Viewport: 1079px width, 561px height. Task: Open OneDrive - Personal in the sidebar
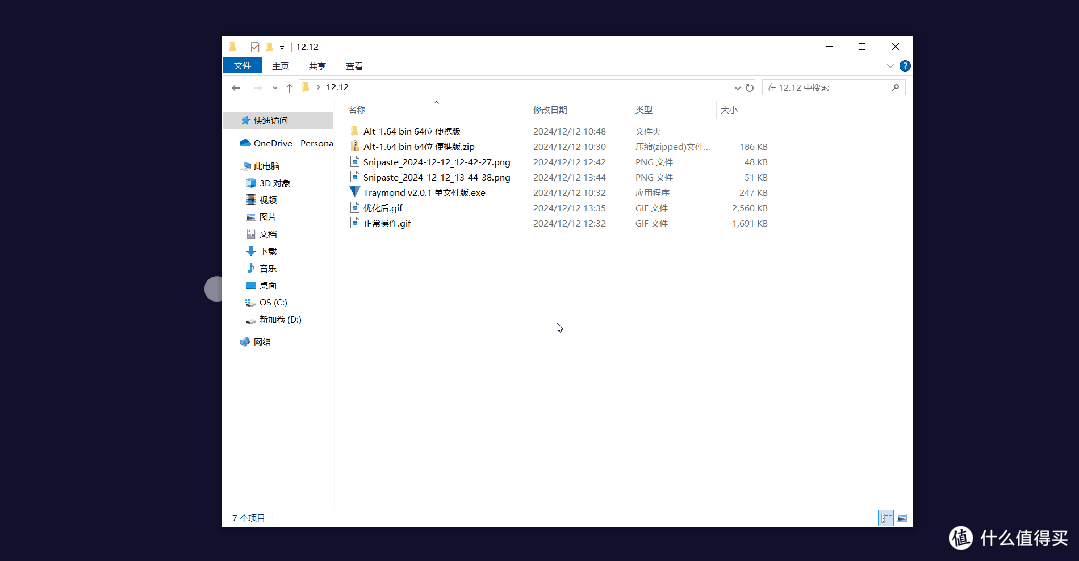286,143
